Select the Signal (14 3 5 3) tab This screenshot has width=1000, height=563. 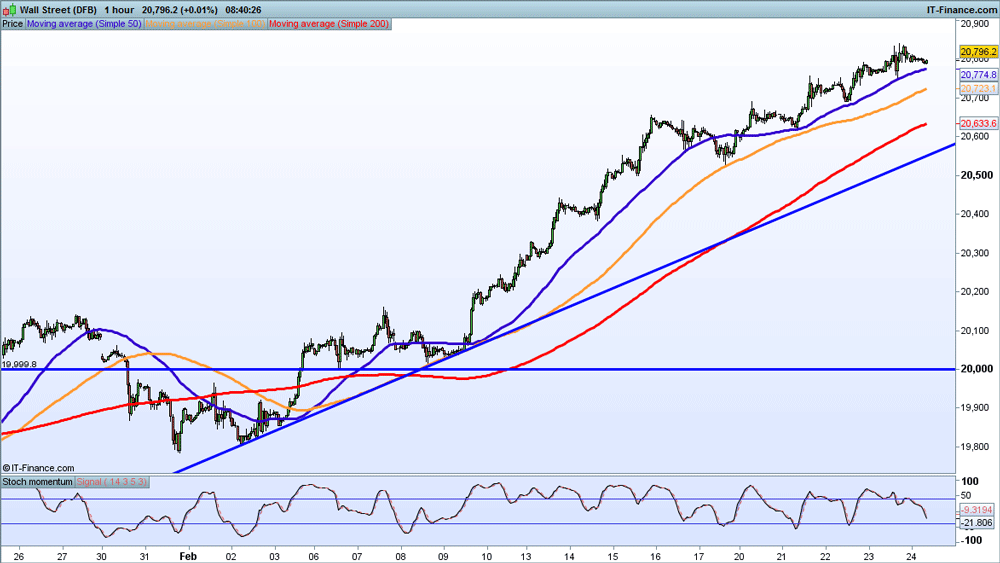pos(112,481)
